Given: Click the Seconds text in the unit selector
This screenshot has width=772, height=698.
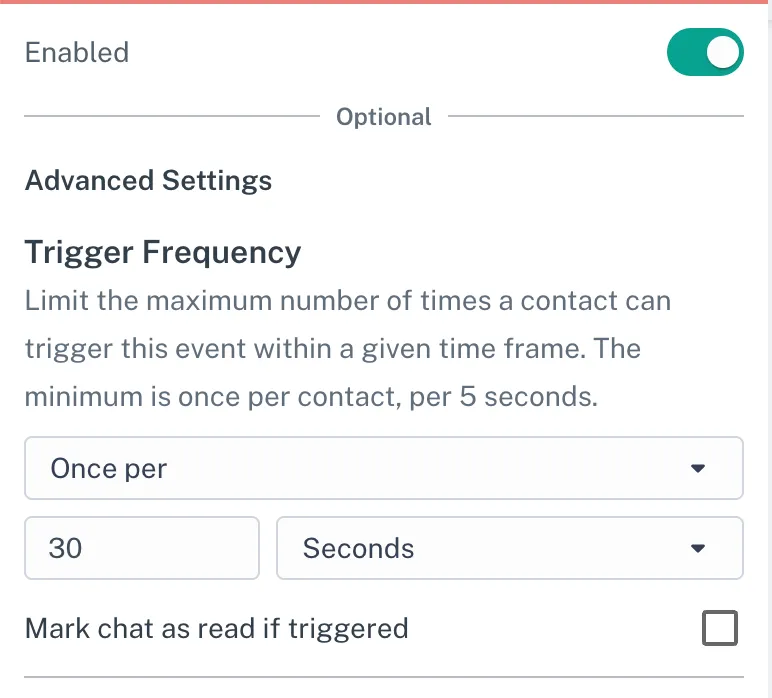Looking at the screenshot, I should click(x=358, y=548).
